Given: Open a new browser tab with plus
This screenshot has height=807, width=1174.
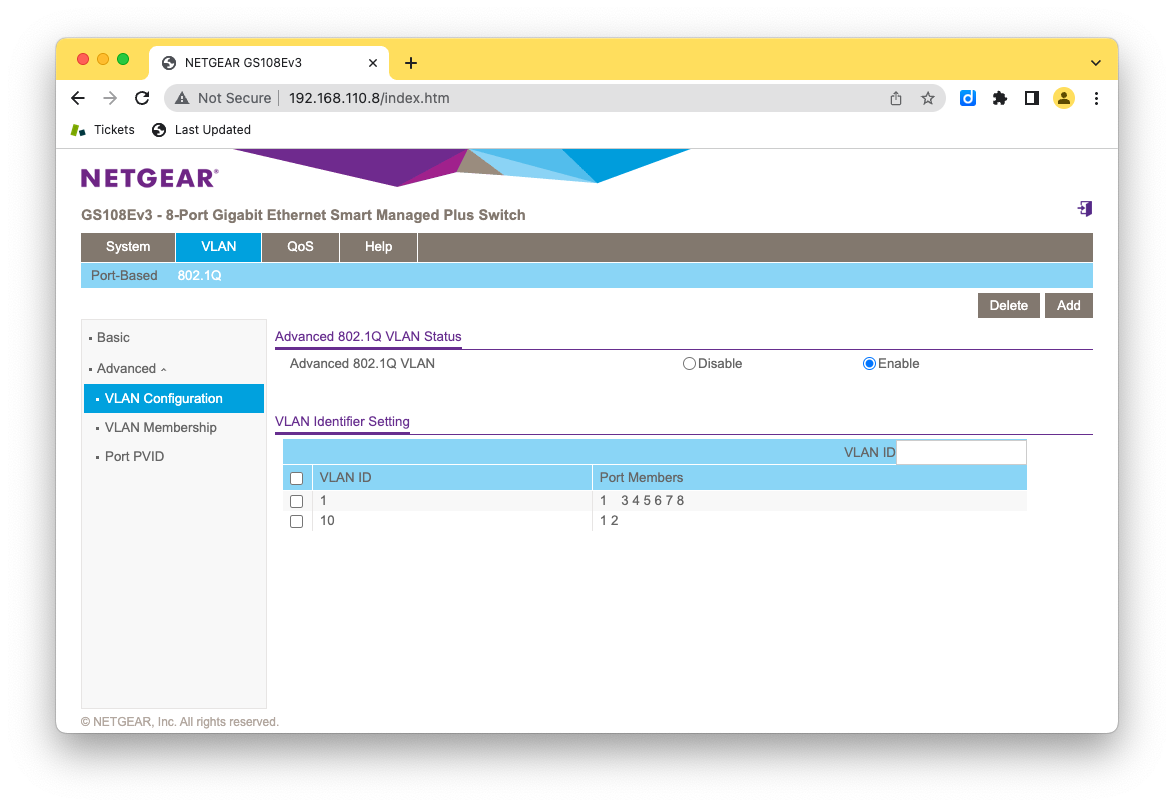Looking at the screenshot, I should click(x=410, y=63).
